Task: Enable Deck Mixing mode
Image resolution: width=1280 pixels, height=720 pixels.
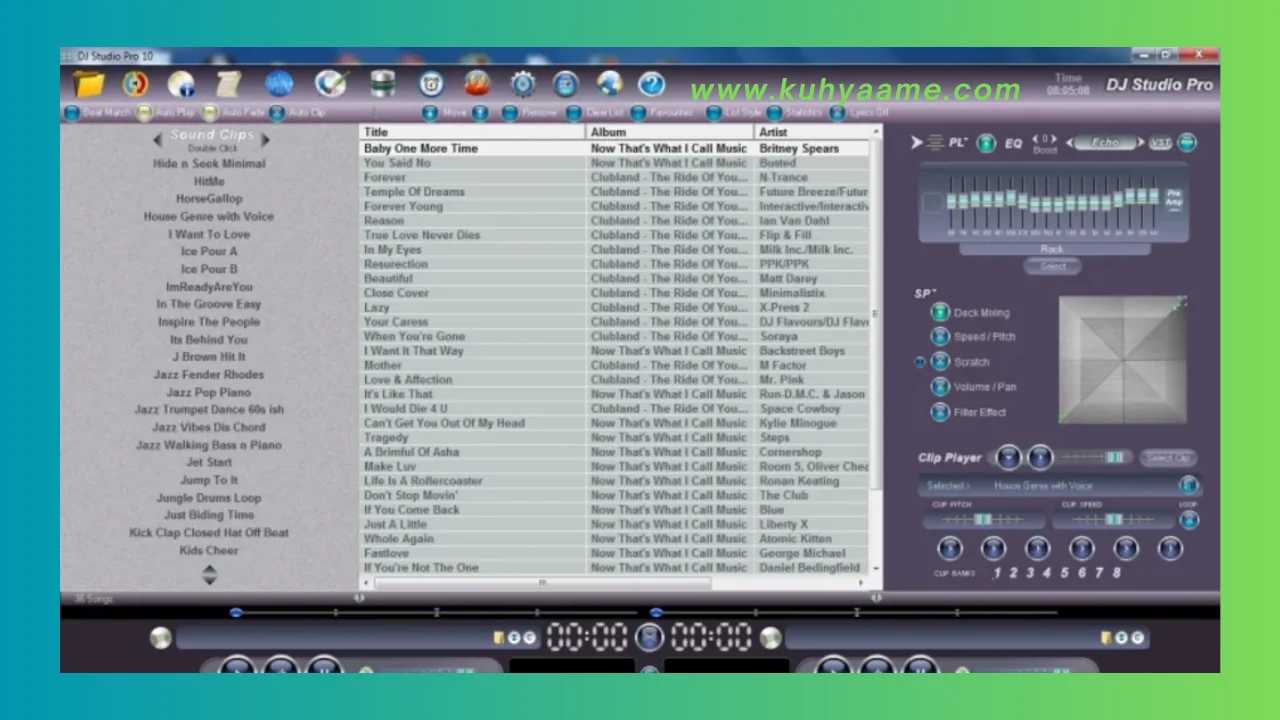Action: (x=940, y=312)
